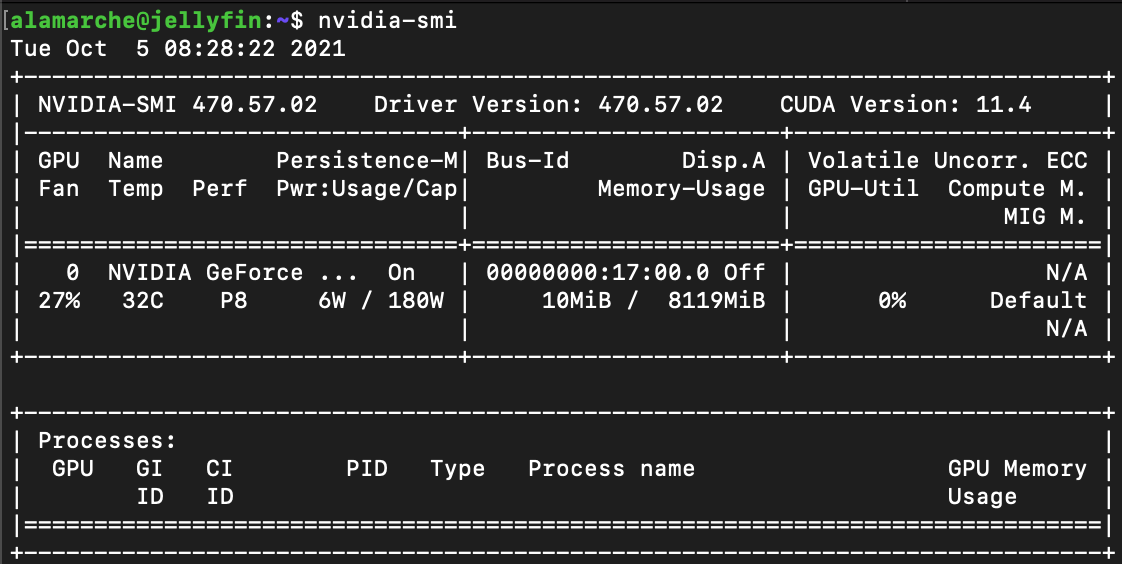Click the Default compute mode text

[1038, 301]
